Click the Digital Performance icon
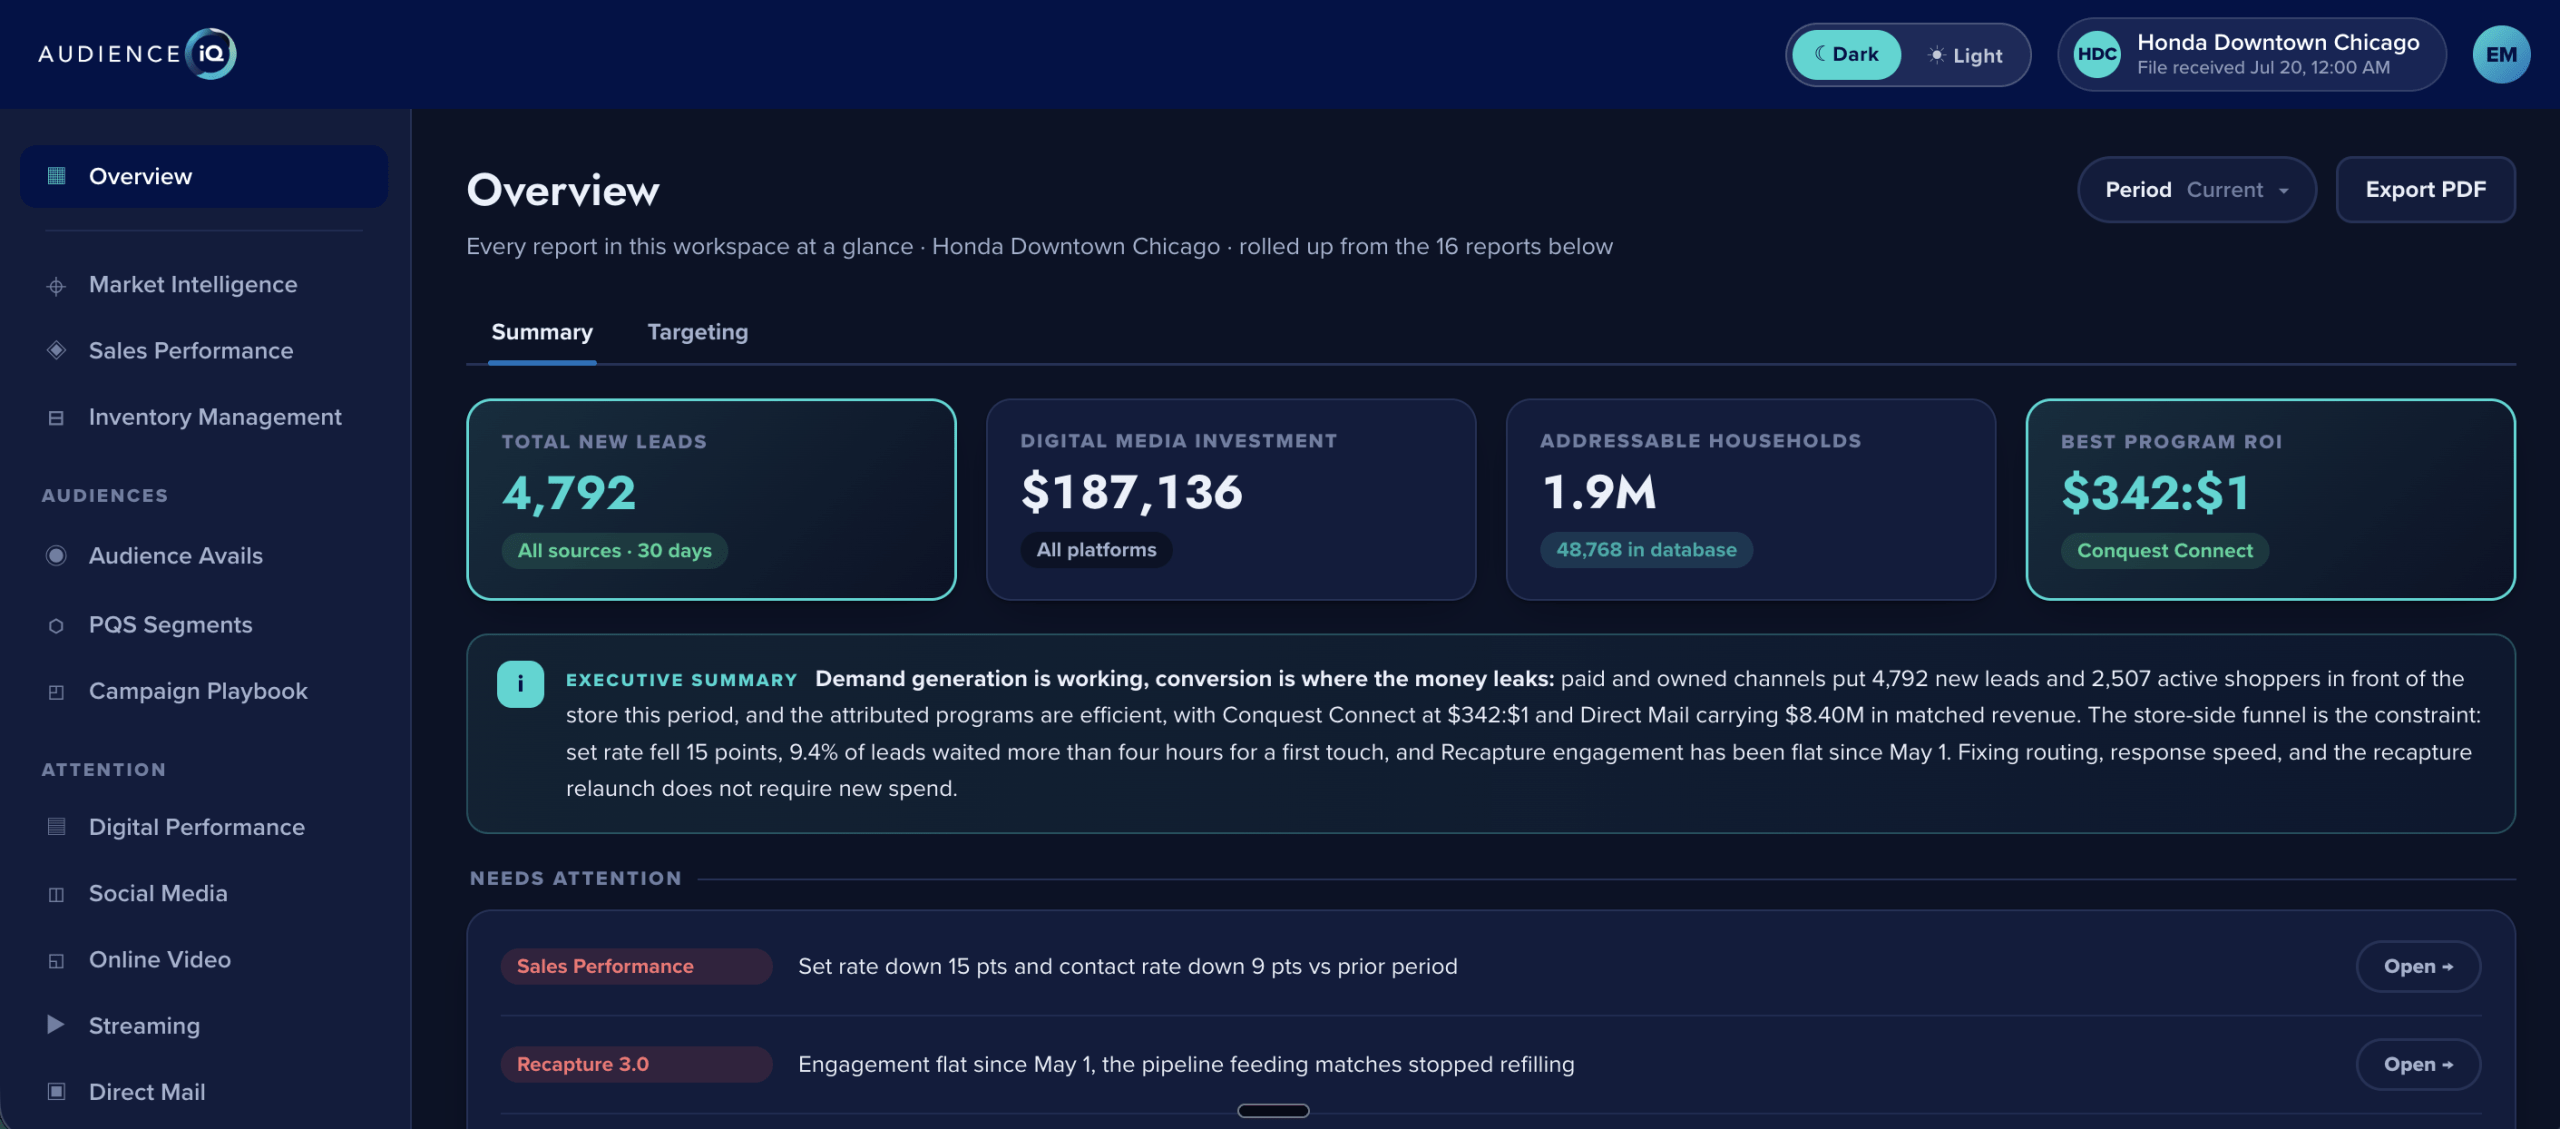 (56, 827)
